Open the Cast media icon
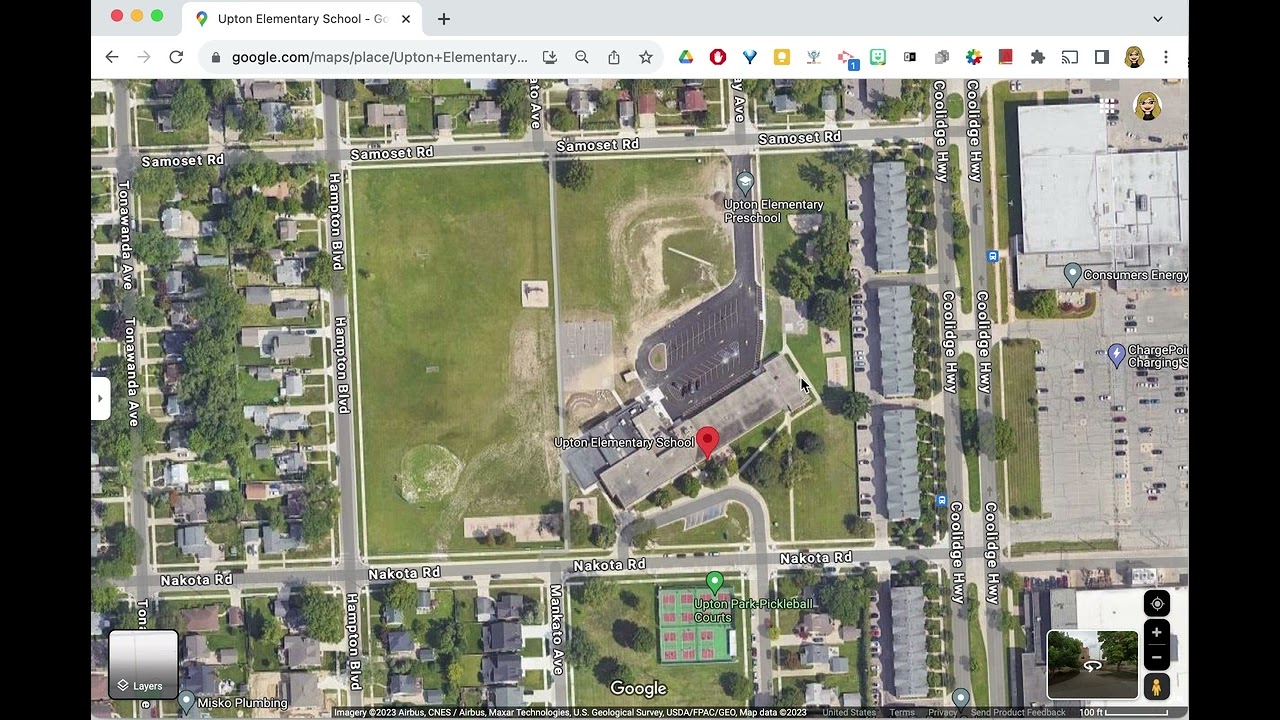The image size is (1280, 720). click(1070, 57)
